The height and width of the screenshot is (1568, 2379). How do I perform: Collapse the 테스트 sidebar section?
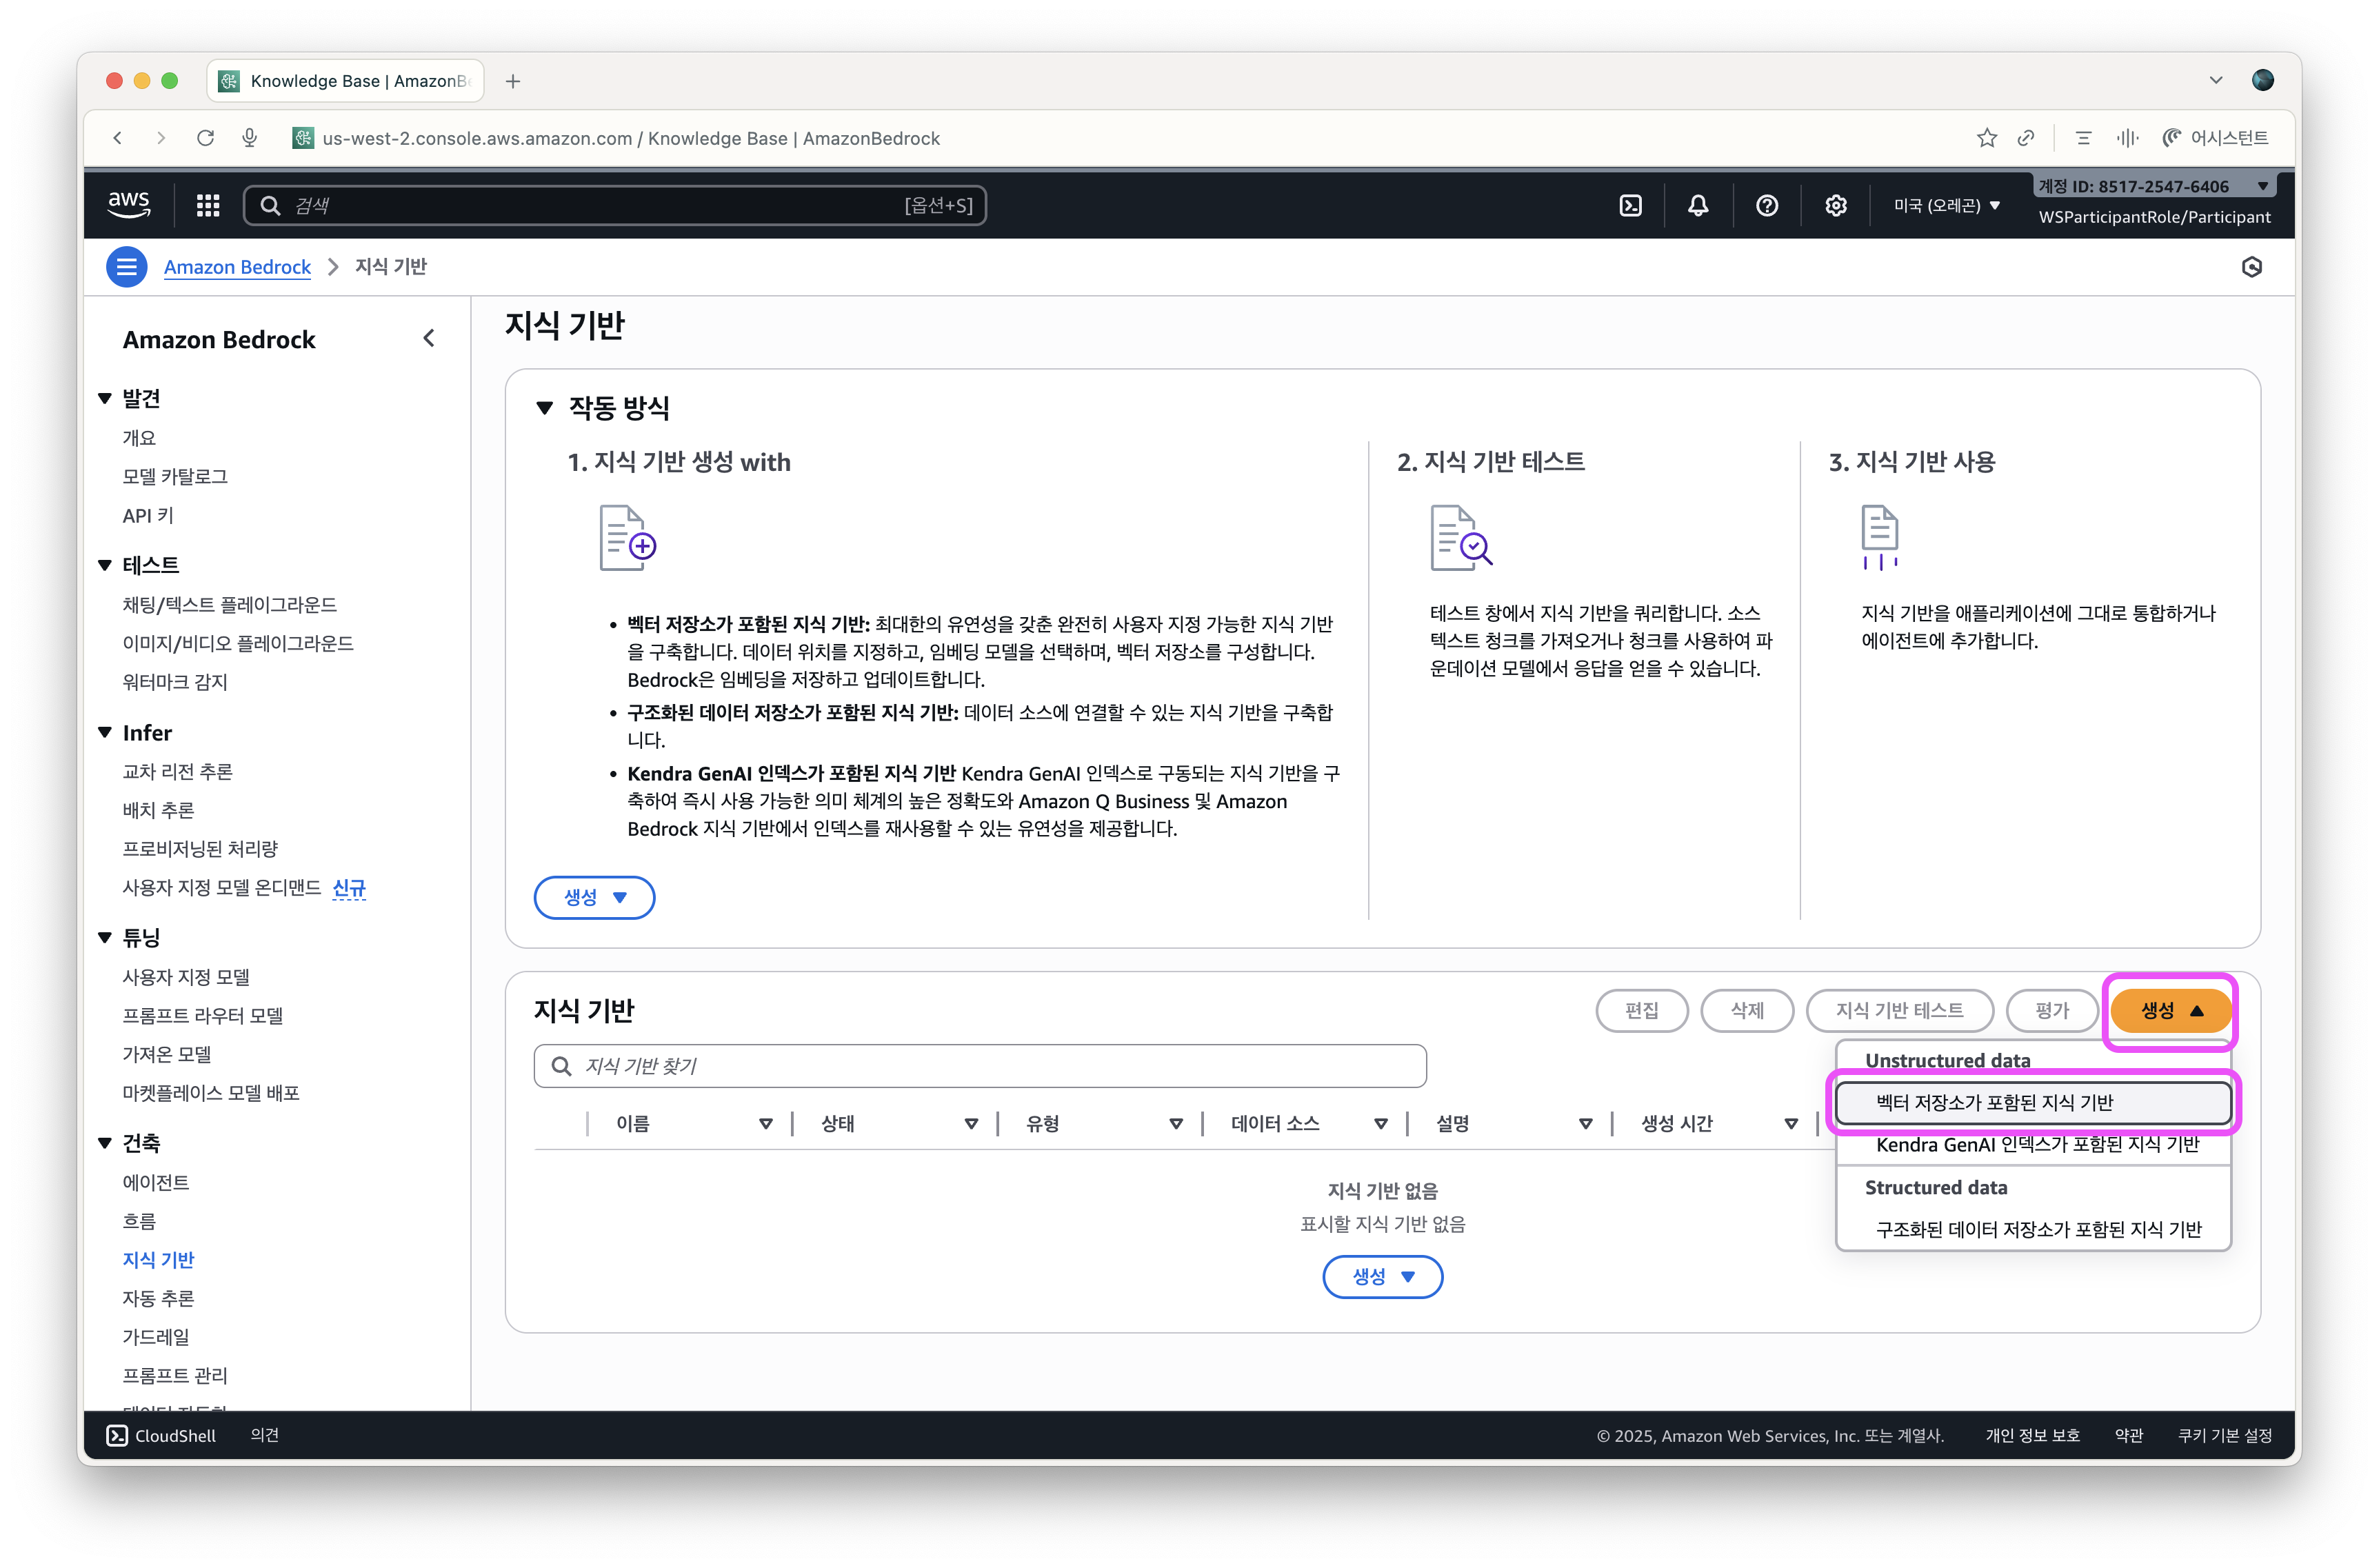105,565
